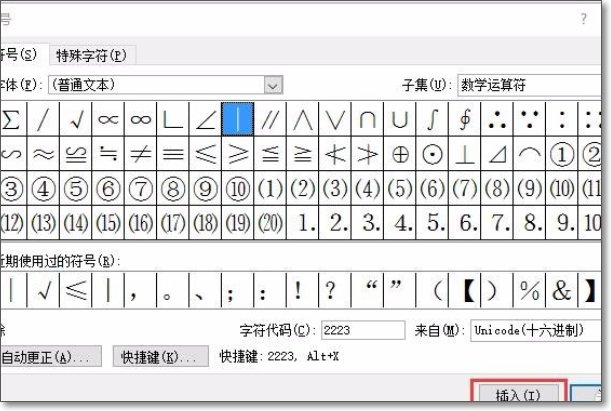Screen dimensions: 611x411
Task: Pick recently used less-than-or-equal symbol
Action: (76, 290)
